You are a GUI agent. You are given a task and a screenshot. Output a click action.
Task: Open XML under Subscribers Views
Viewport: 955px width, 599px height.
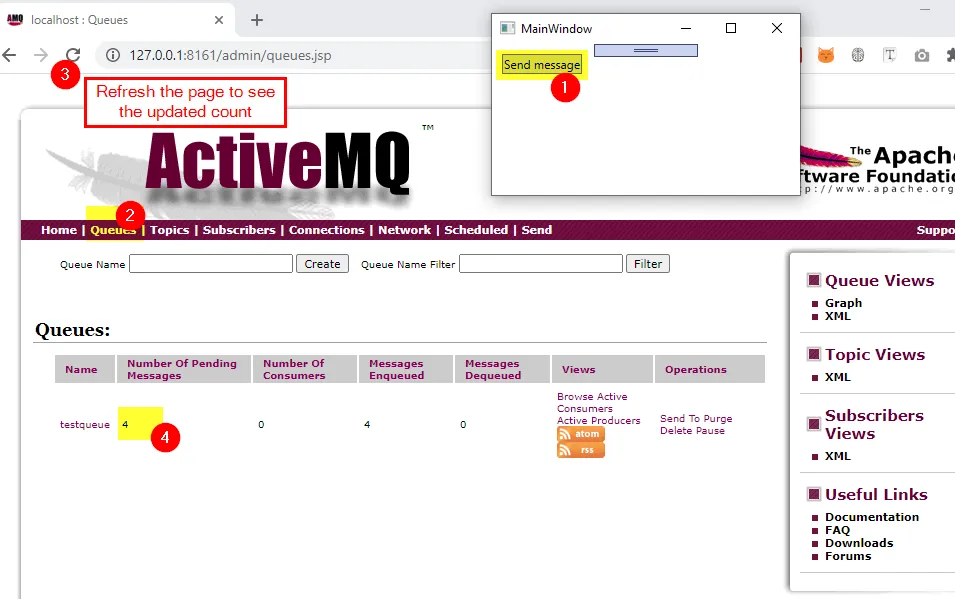click(x=837, y=456)
